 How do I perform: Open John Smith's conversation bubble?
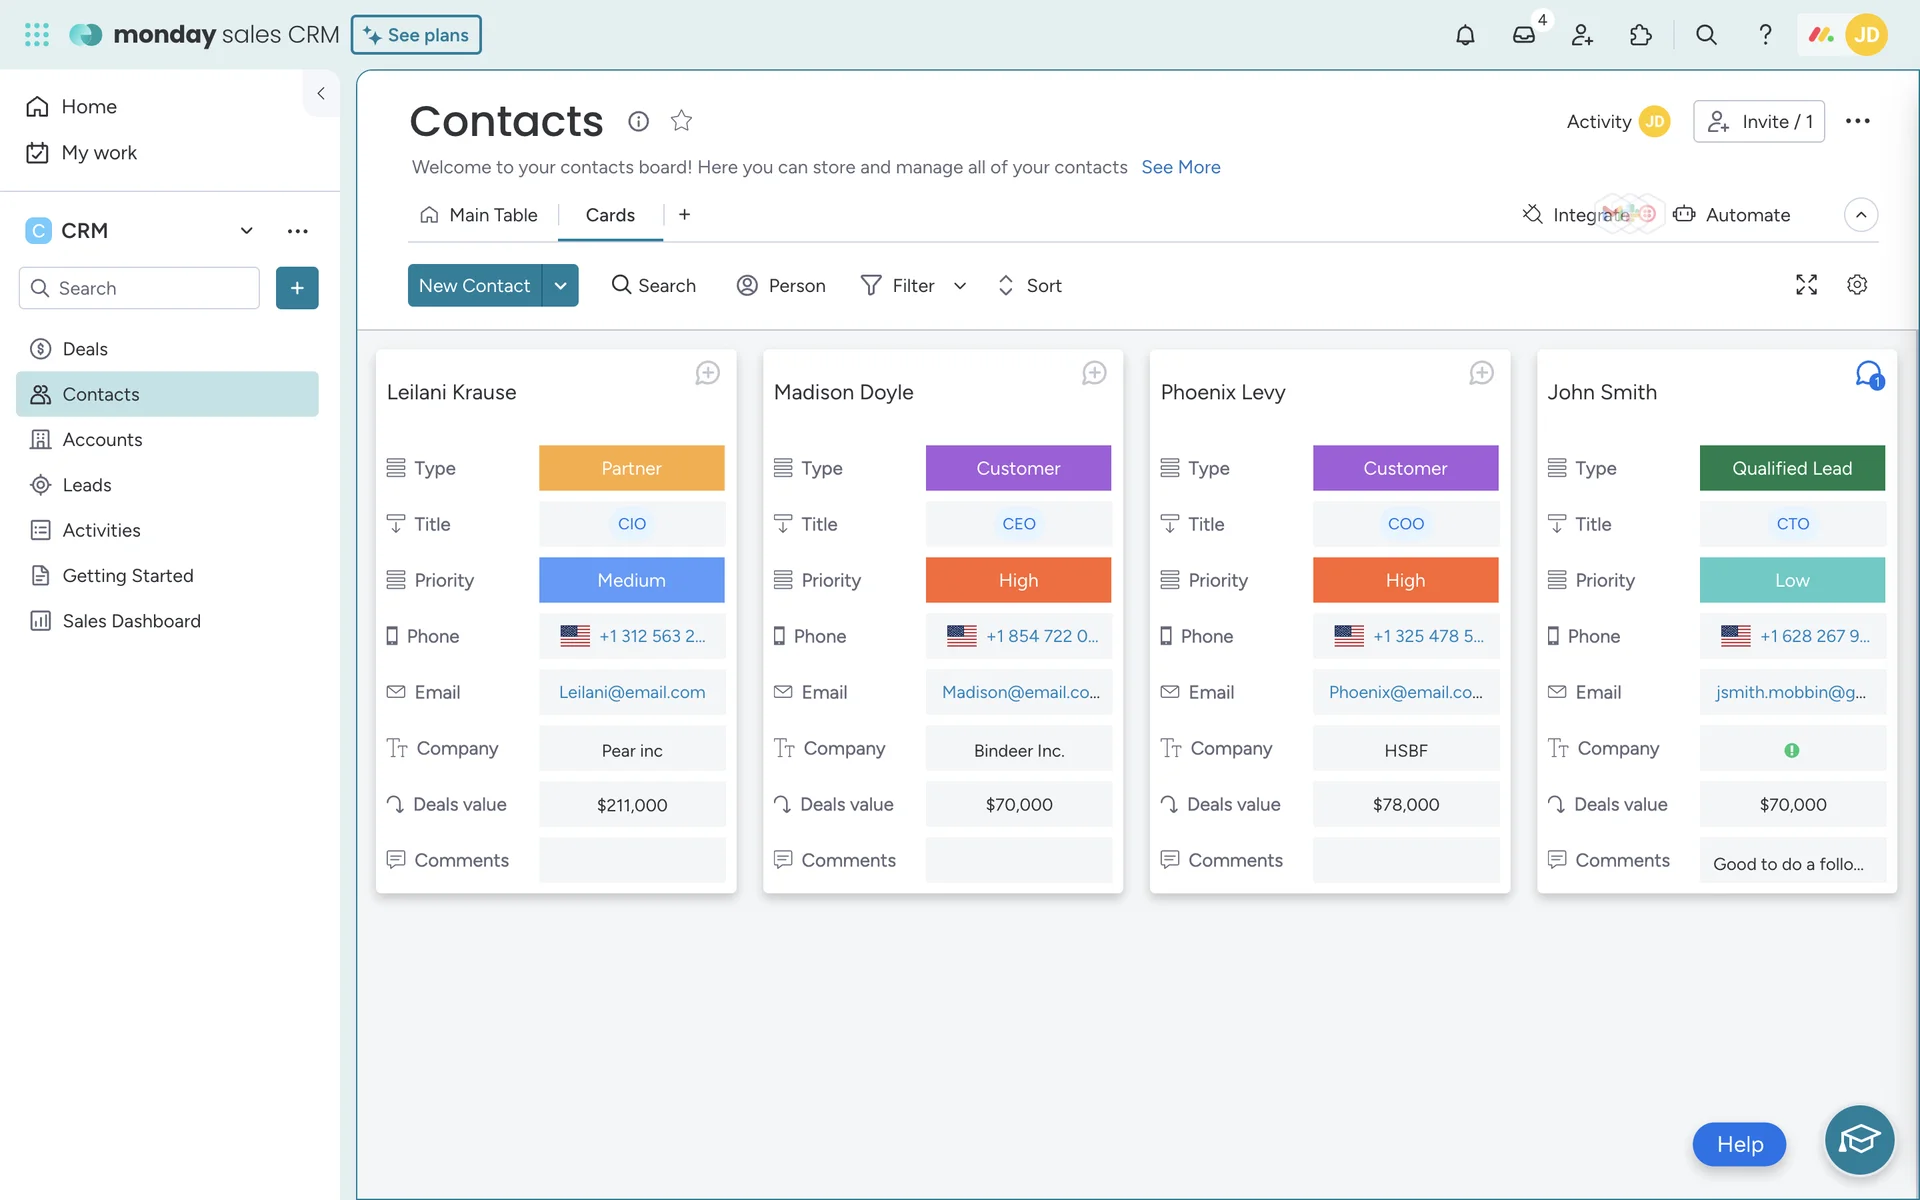[1868, 375]
